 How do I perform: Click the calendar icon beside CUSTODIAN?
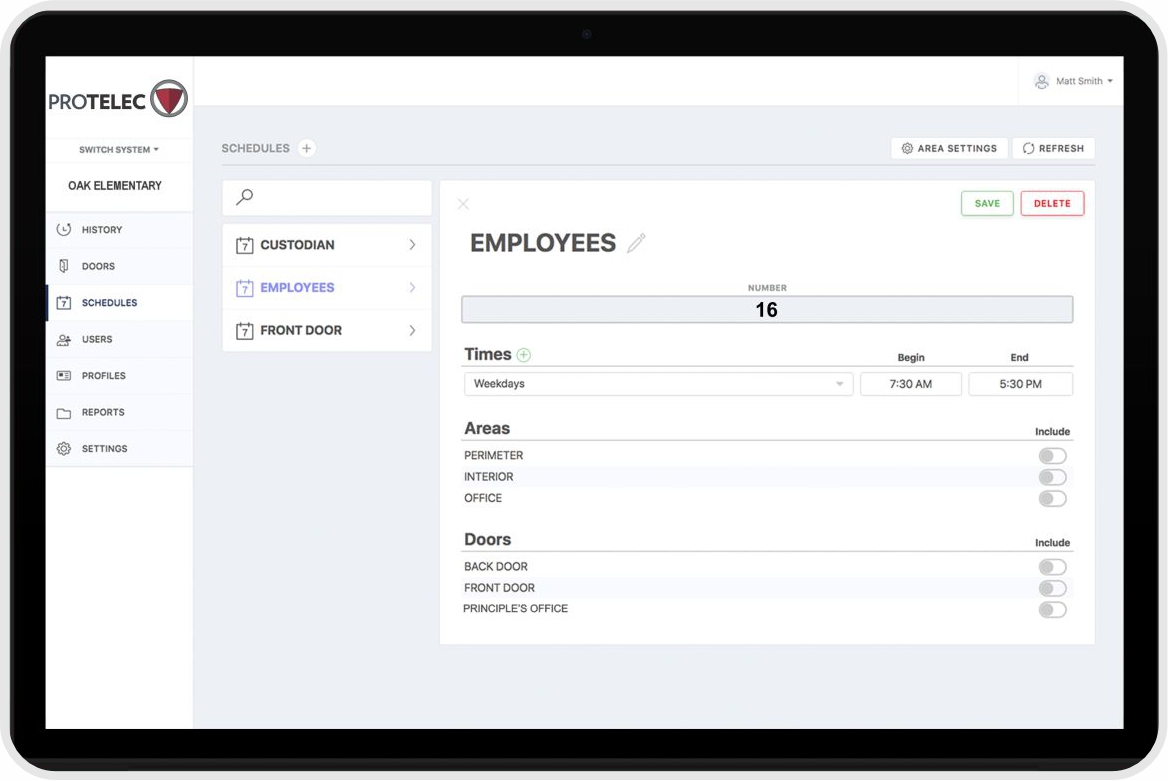pos(244,245)
